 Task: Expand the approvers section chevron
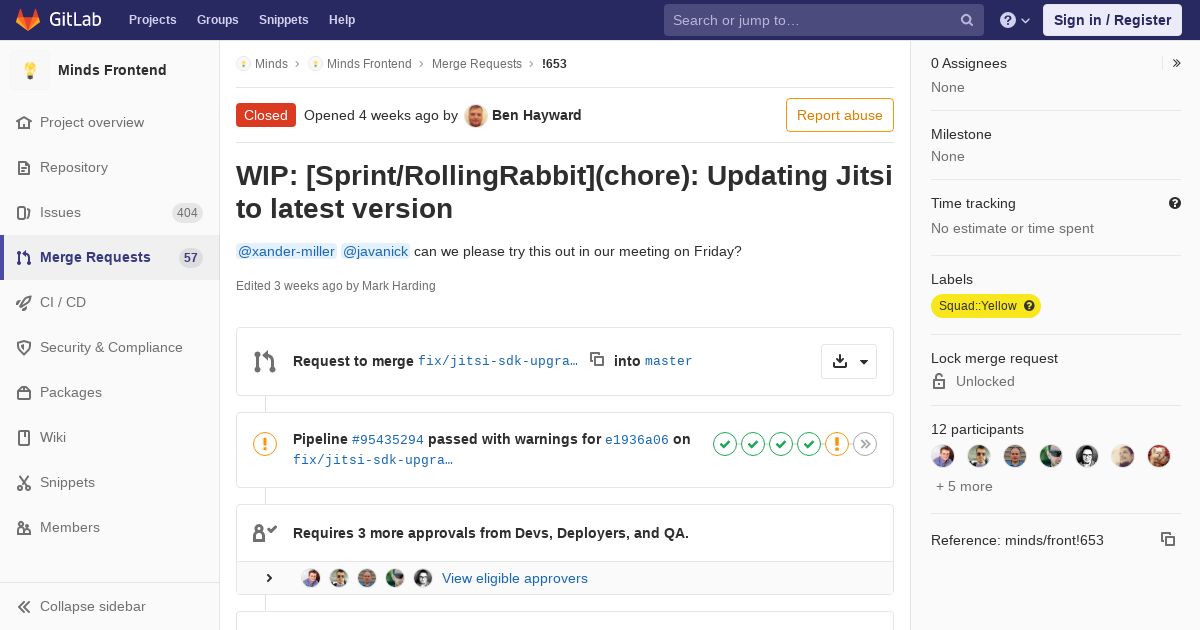(x=269, y=578)
